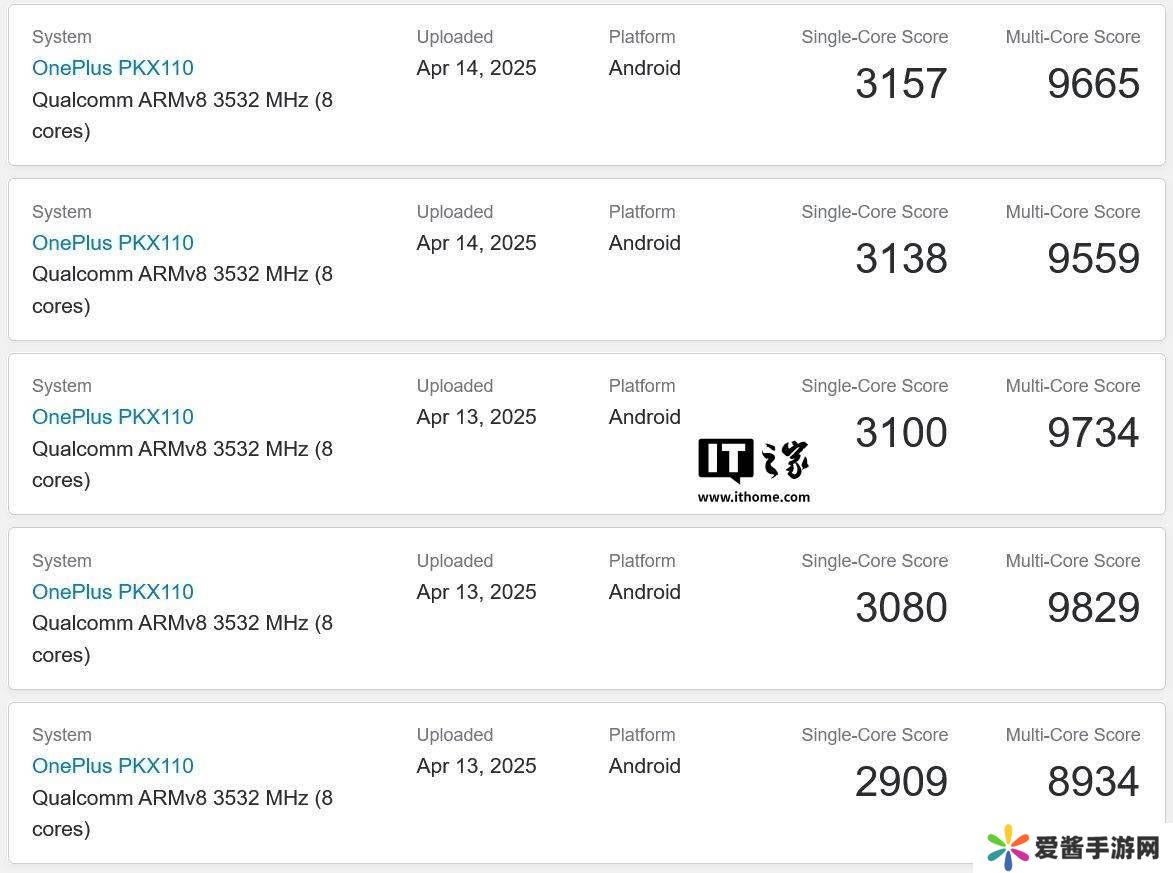The width and height of the screenshot is (1173, 873).
Task: Select the 9734 multi-core score
Action: [x=1093, y=433]
